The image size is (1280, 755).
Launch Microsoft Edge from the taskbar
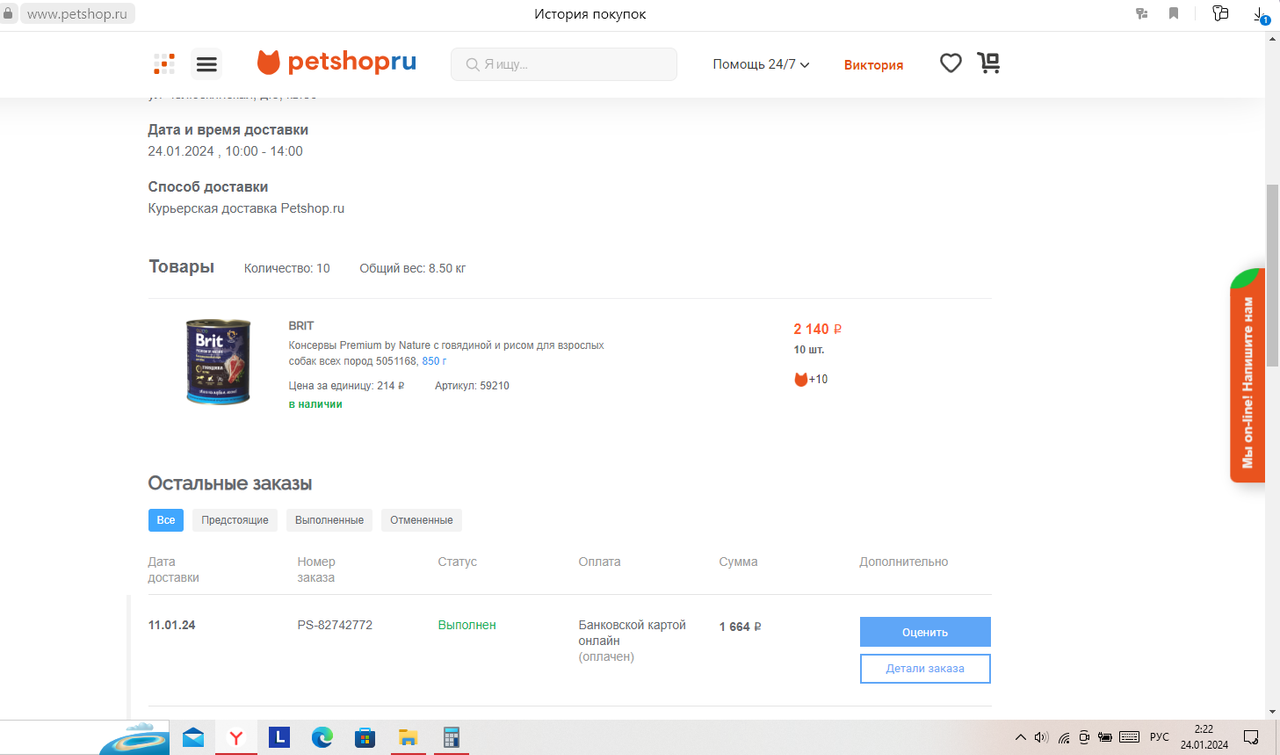tap(322, 738)
